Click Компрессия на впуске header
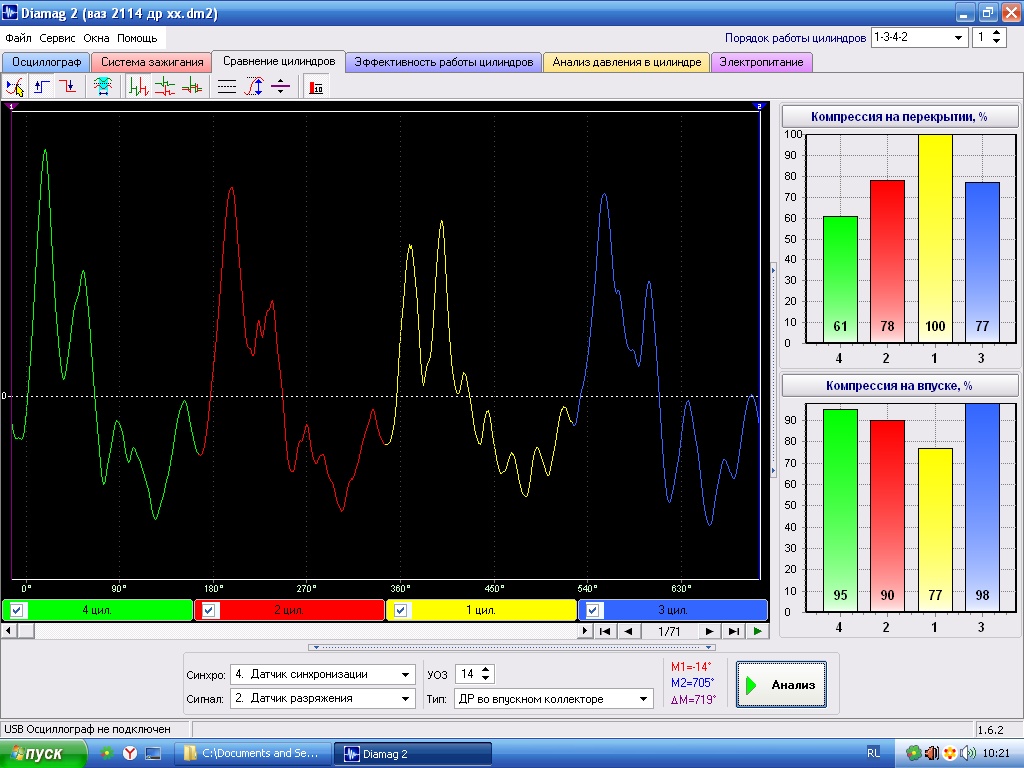Image resolution: width=1024 pixels, height=768 pixels. pyautogui.click(x=899, y=386)
